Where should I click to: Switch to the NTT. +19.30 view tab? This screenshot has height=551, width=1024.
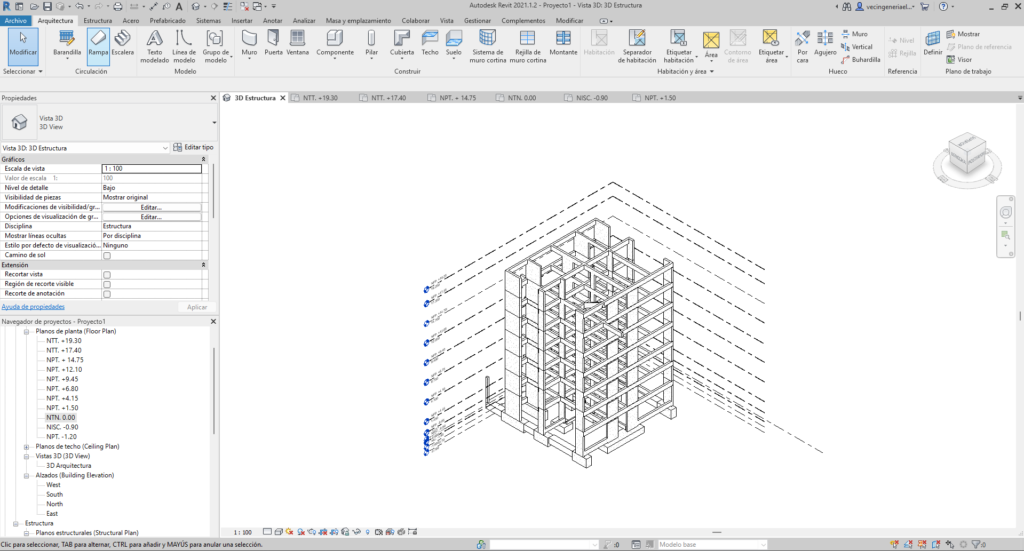320,98
